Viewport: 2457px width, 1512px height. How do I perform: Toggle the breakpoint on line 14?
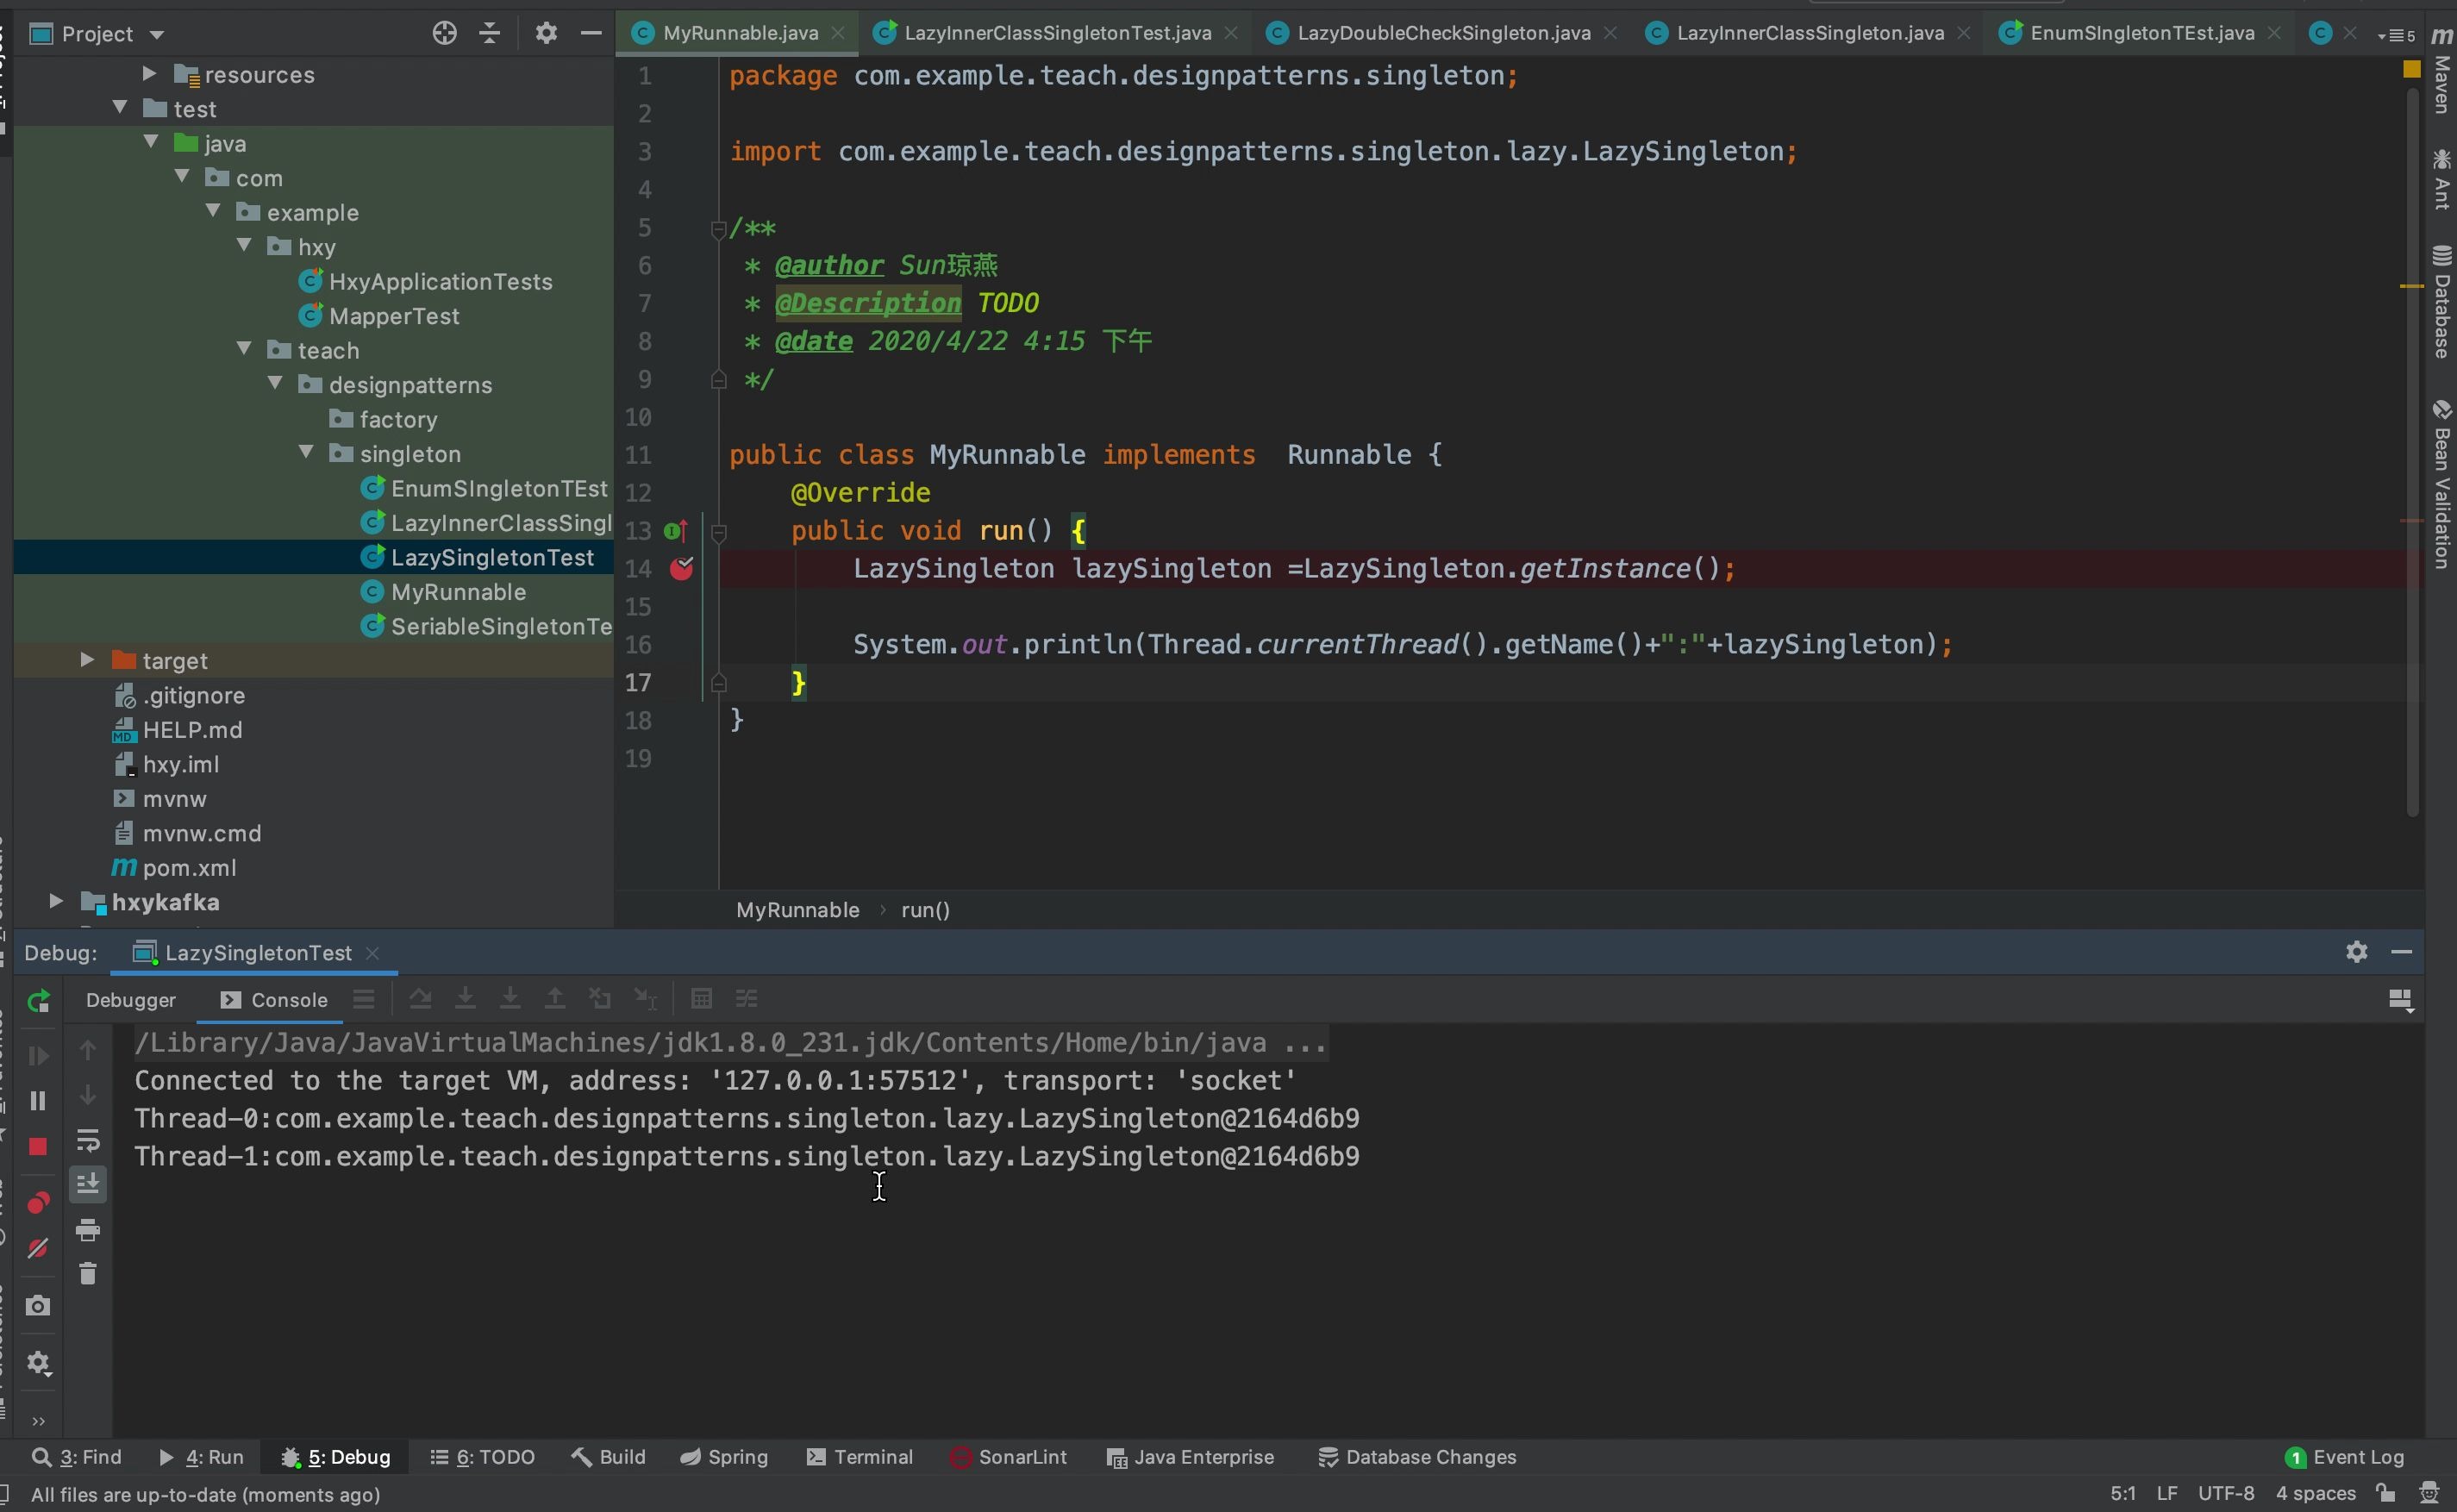coord(682,569)
